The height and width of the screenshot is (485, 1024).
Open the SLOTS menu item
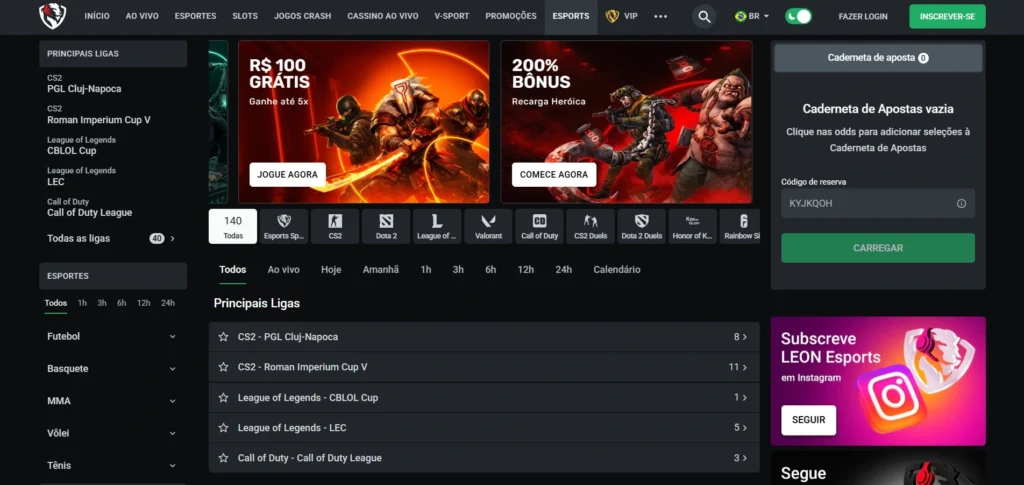point(245,16)
